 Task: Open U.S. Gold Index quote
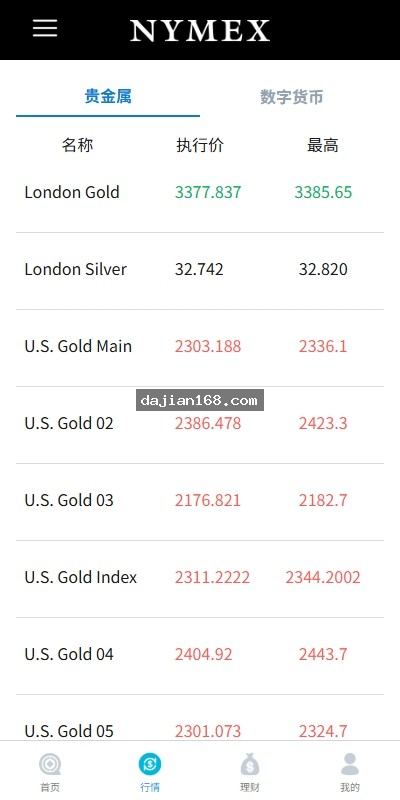[x=200, y=578]
